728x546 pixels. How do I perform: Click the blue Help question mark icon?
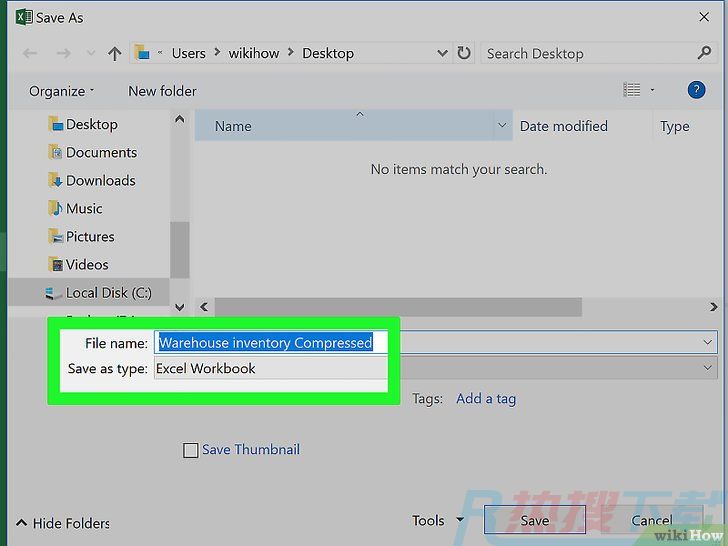coord(696,90)
